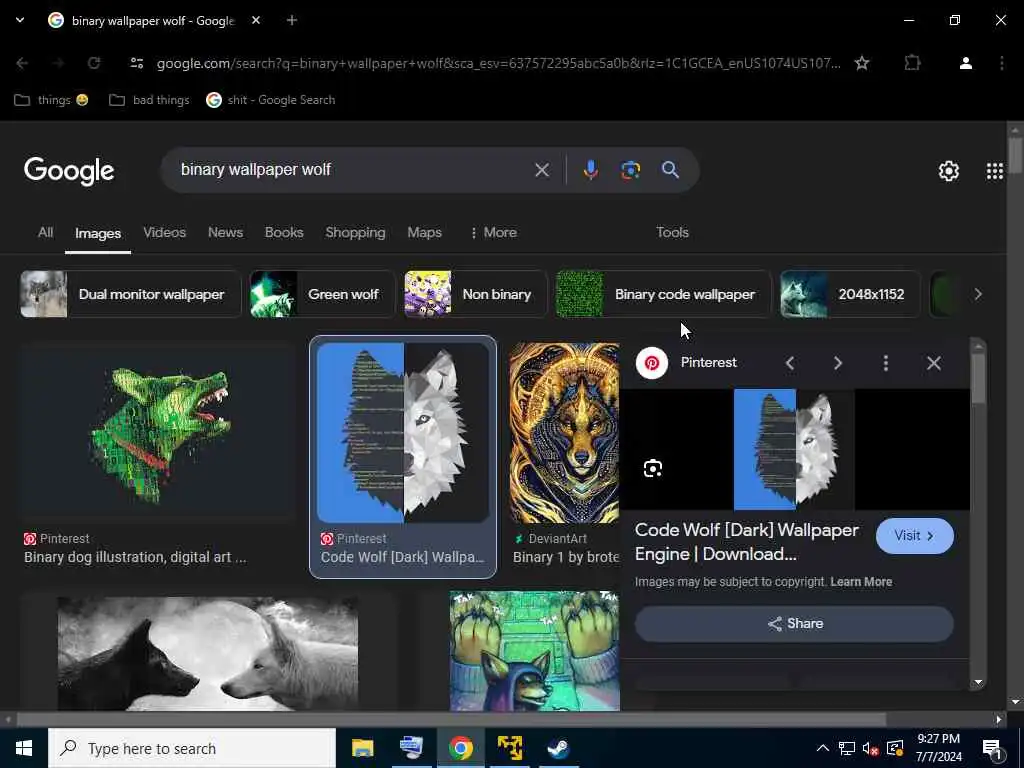
Task: Reload the current page
Action: pos(94,63)
